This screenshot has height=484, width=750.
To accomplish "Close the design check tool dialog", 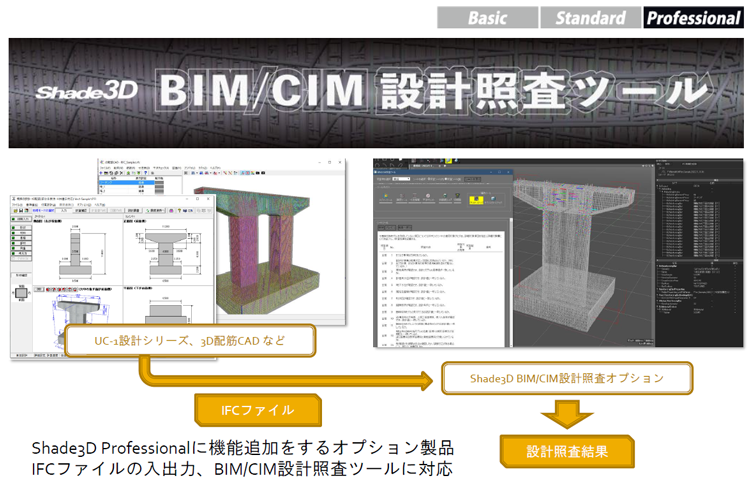I will click(x=508, y=172).
